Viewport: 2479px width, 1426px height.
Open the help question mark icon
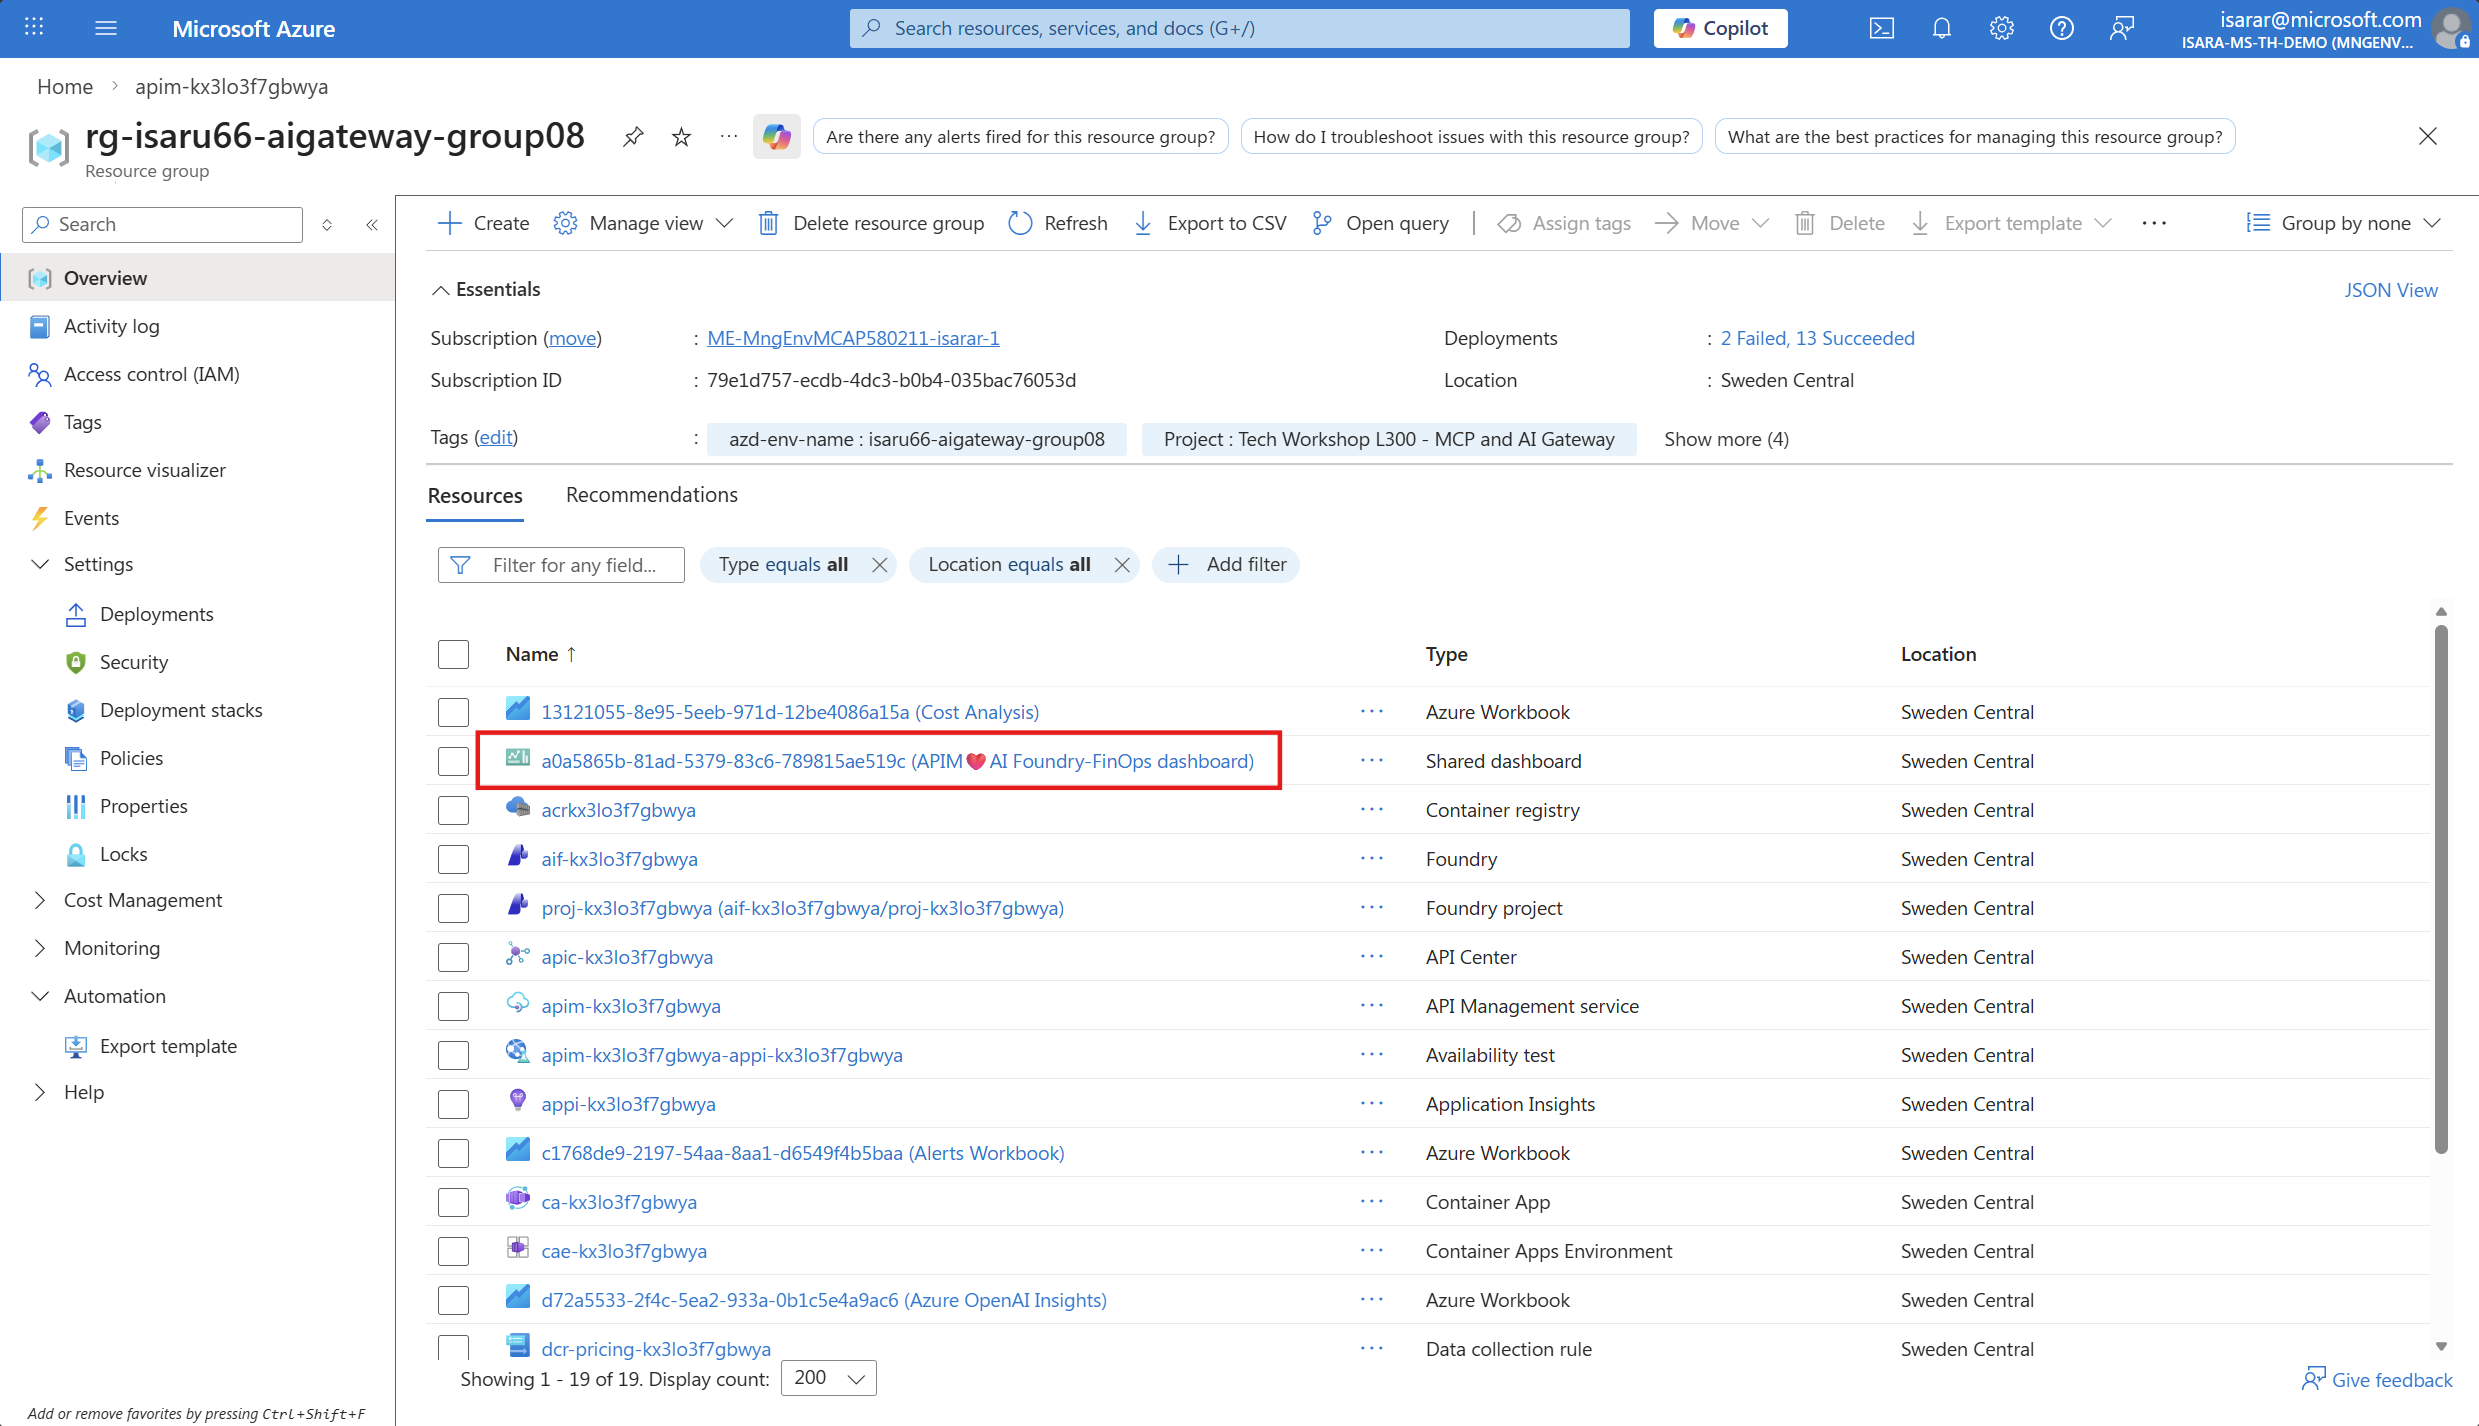pyautogui.click(x=2061, y=28)
